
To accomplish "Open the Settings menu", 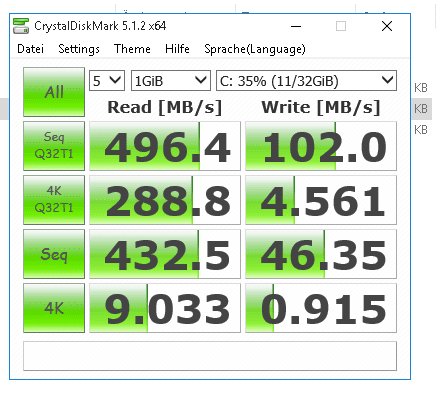I will point(79,49).
